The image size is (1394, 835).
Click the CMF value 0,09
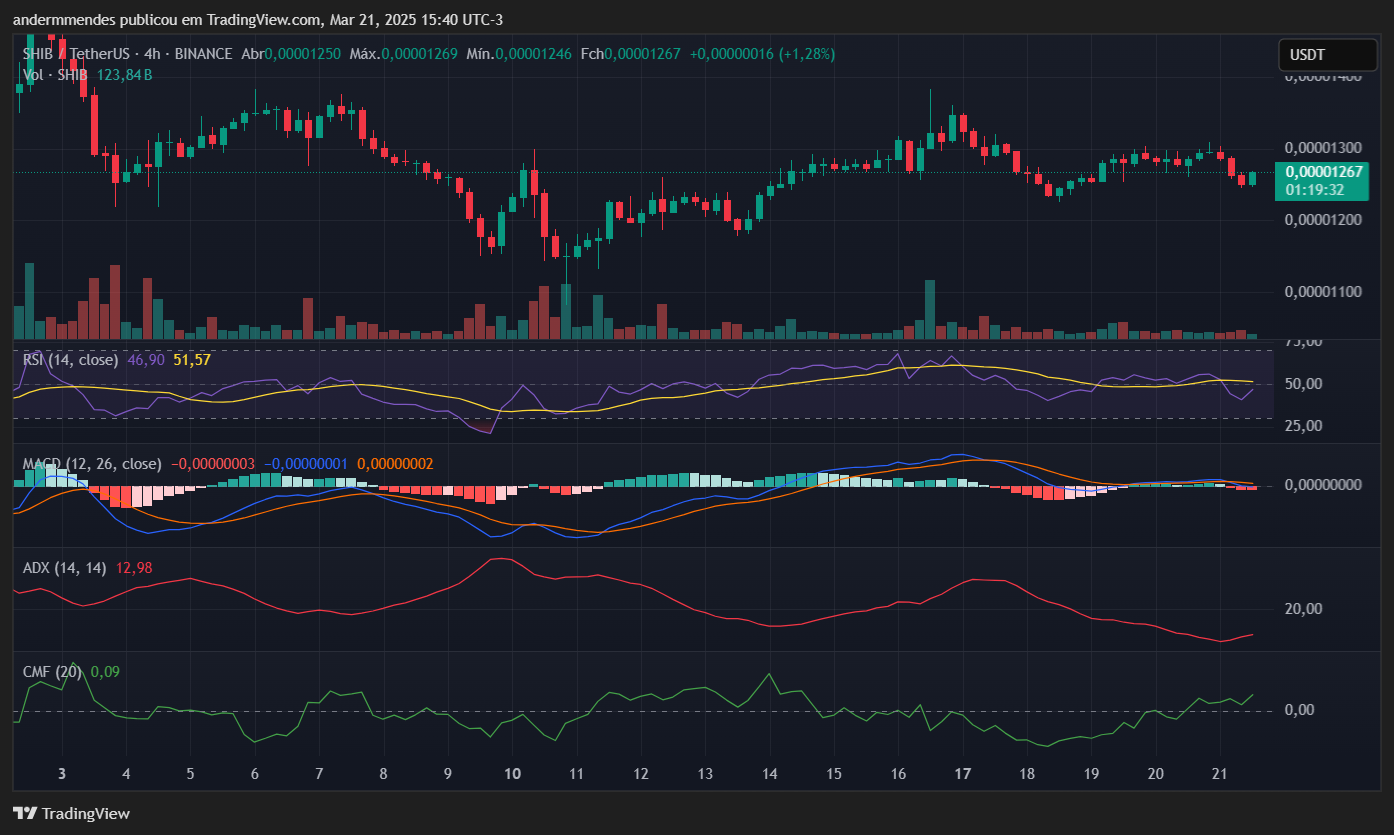[x=105, y=672]
